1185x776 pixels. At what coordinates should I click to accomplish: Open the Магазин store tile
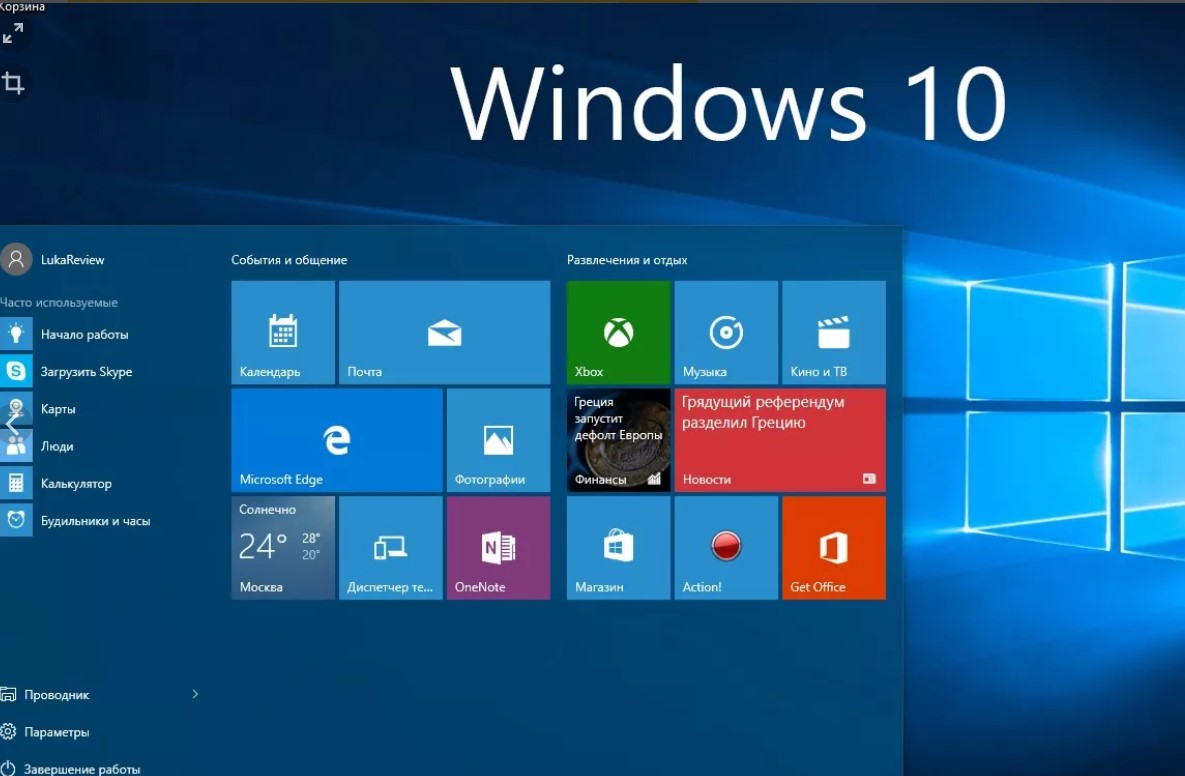(618, 547)
